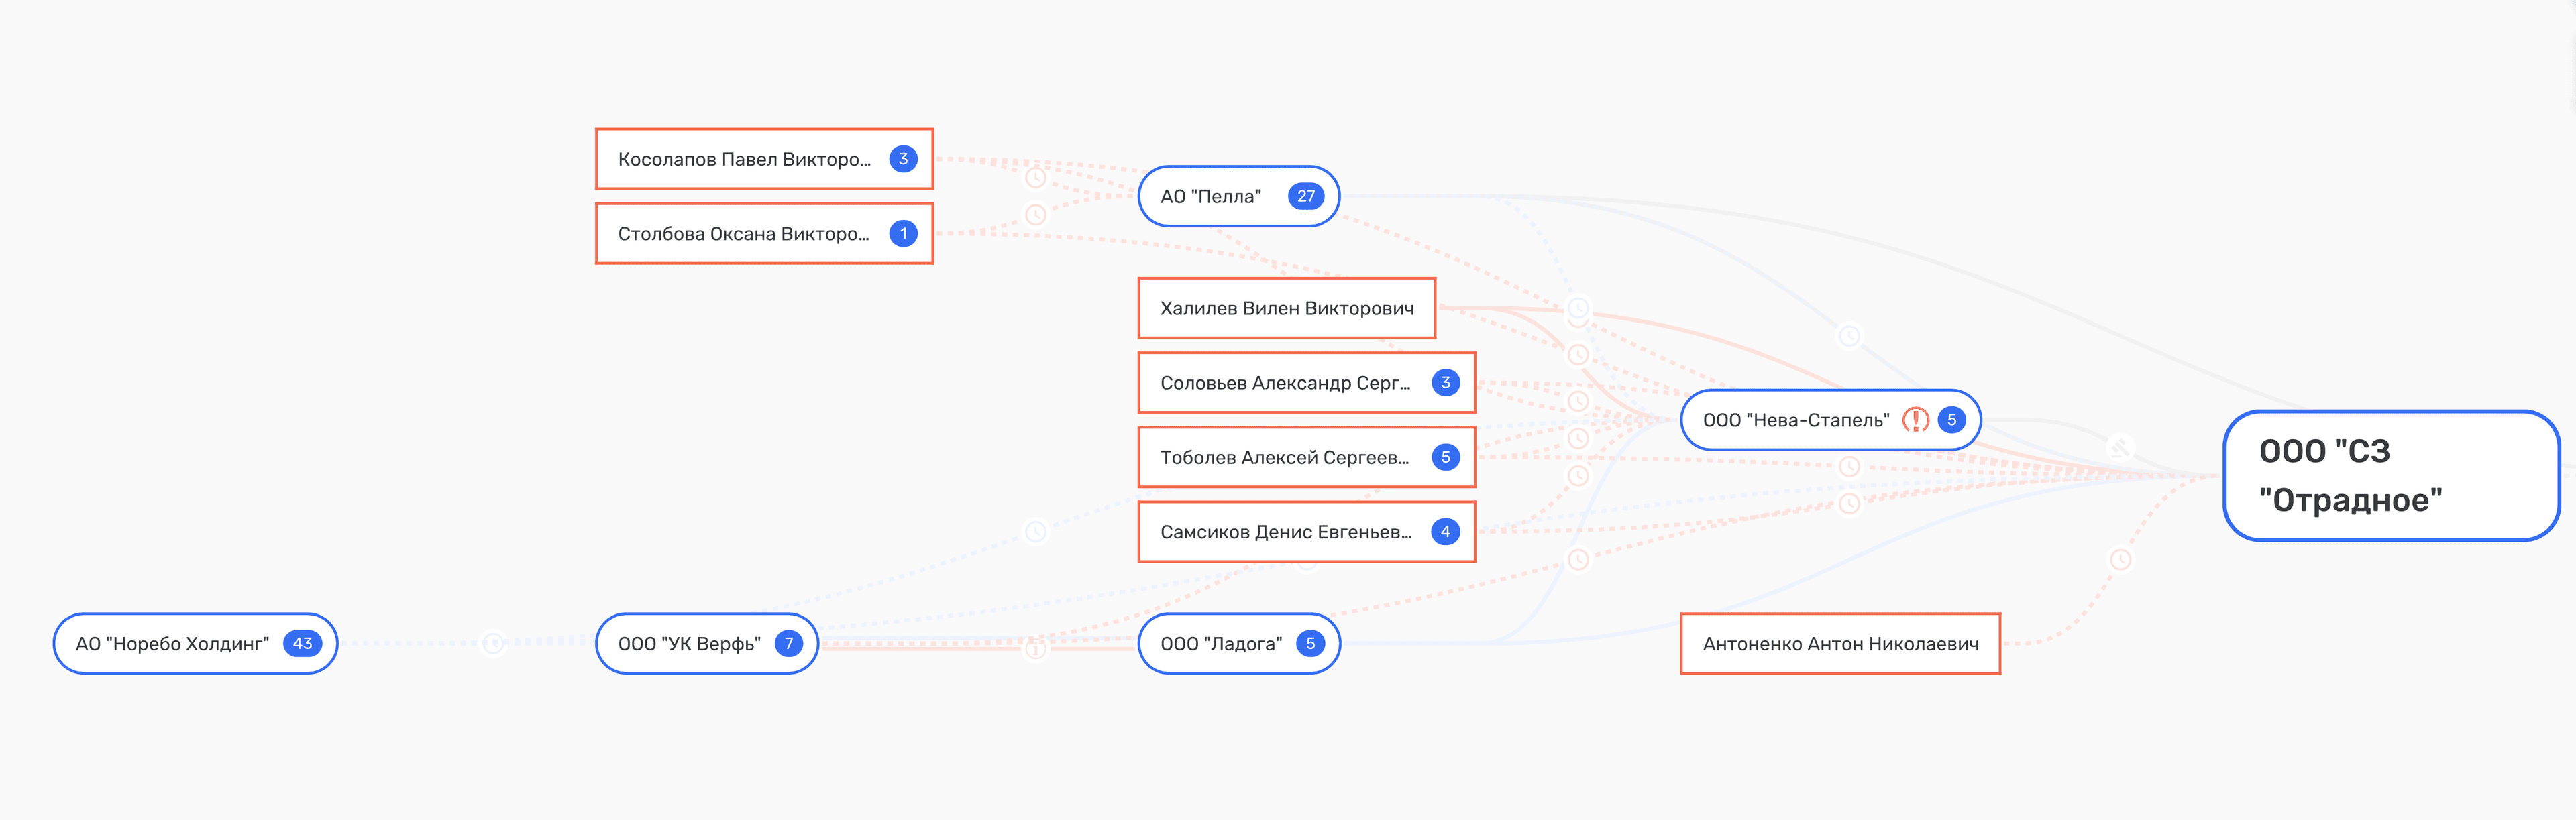Click the clock icon on Антоненко's dotted link
2576x820 pixels.
click(2120, 559)
